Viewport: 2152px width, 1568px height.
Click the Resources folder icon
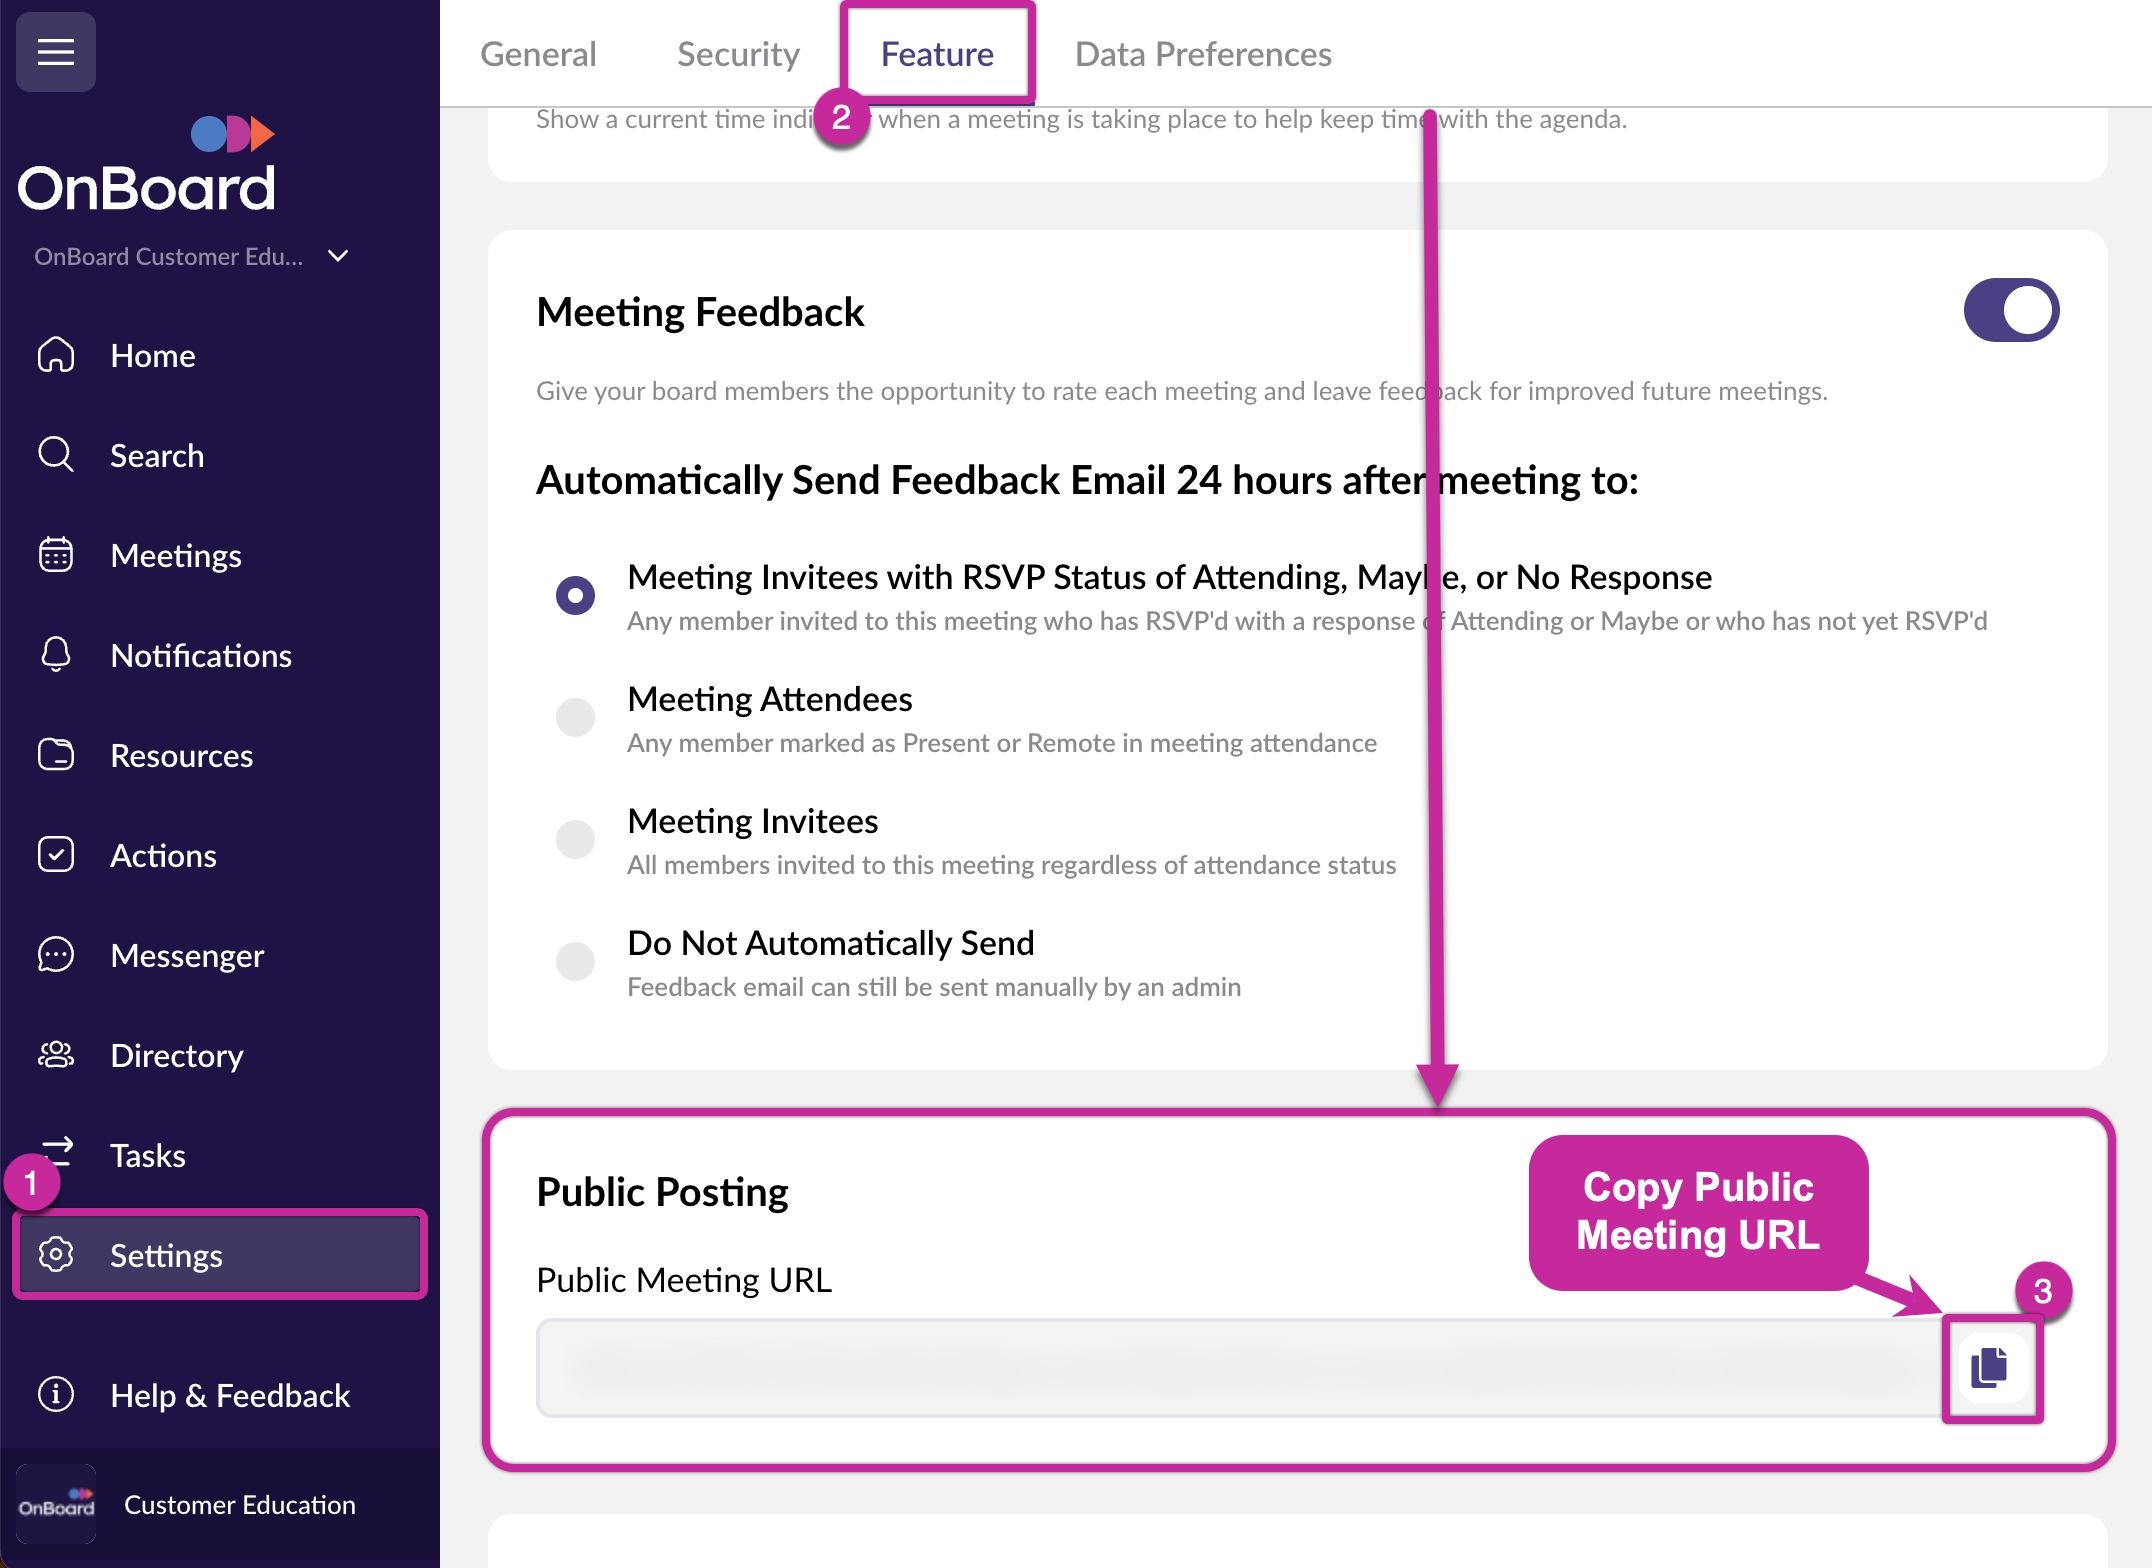(x=56, y=755)
